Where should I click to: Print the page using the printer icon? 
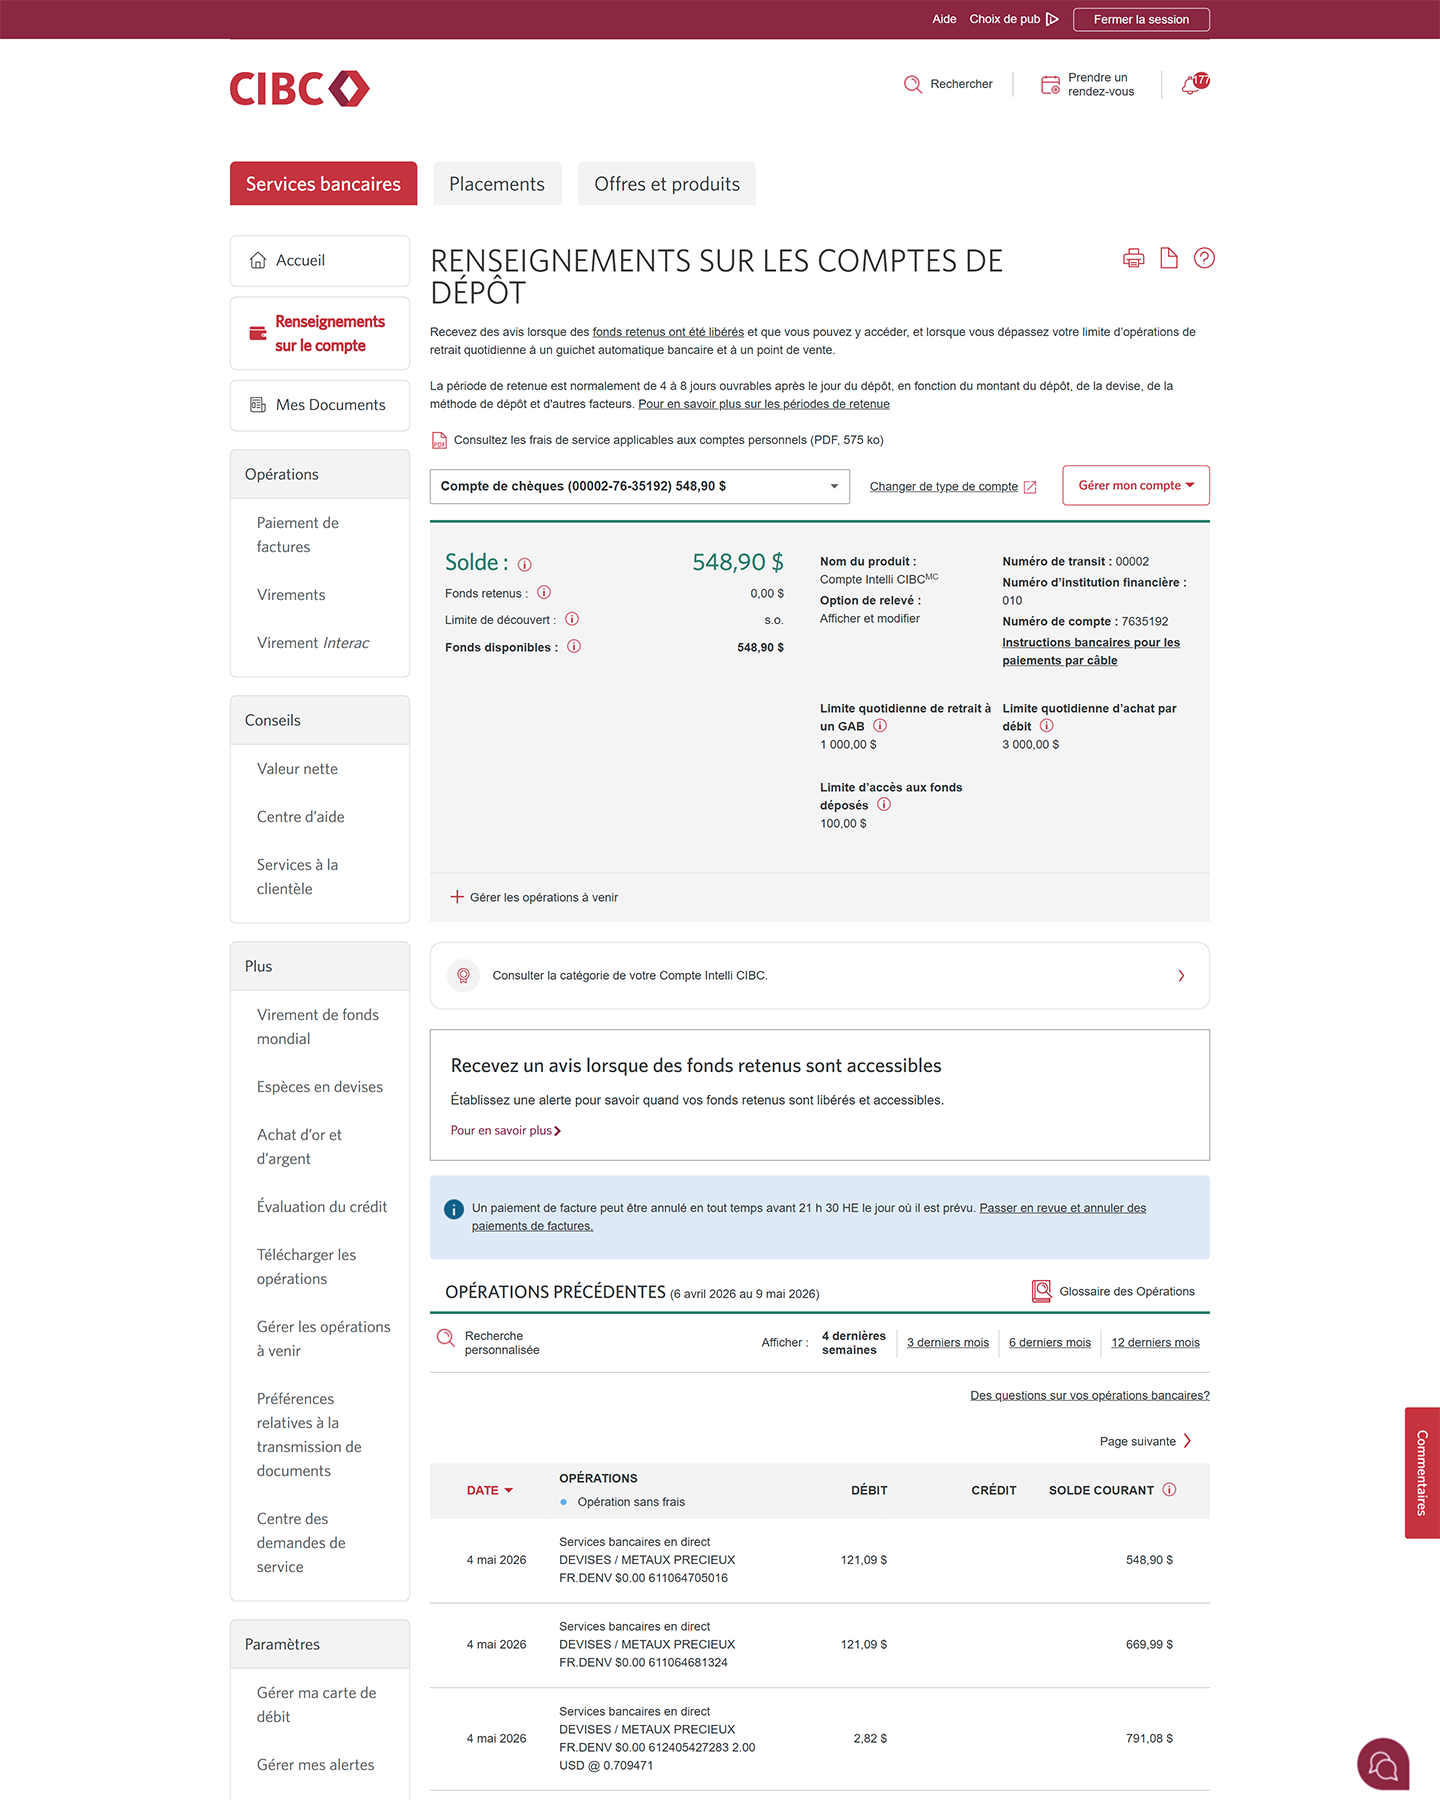pos(1133,259)
